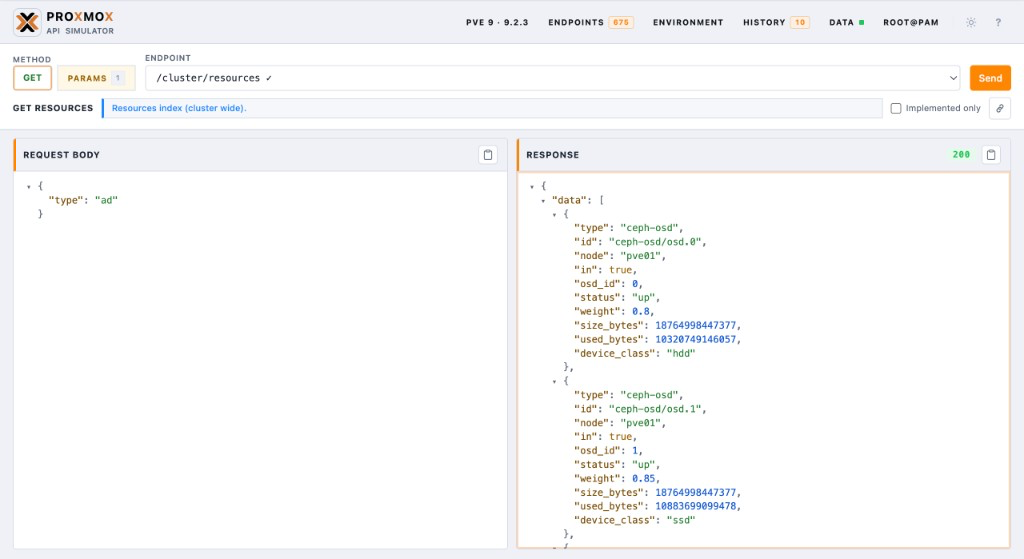The width and height of the screenshot is (1024, 559).
Task: Open help via question mark icon
Action: 998,22
